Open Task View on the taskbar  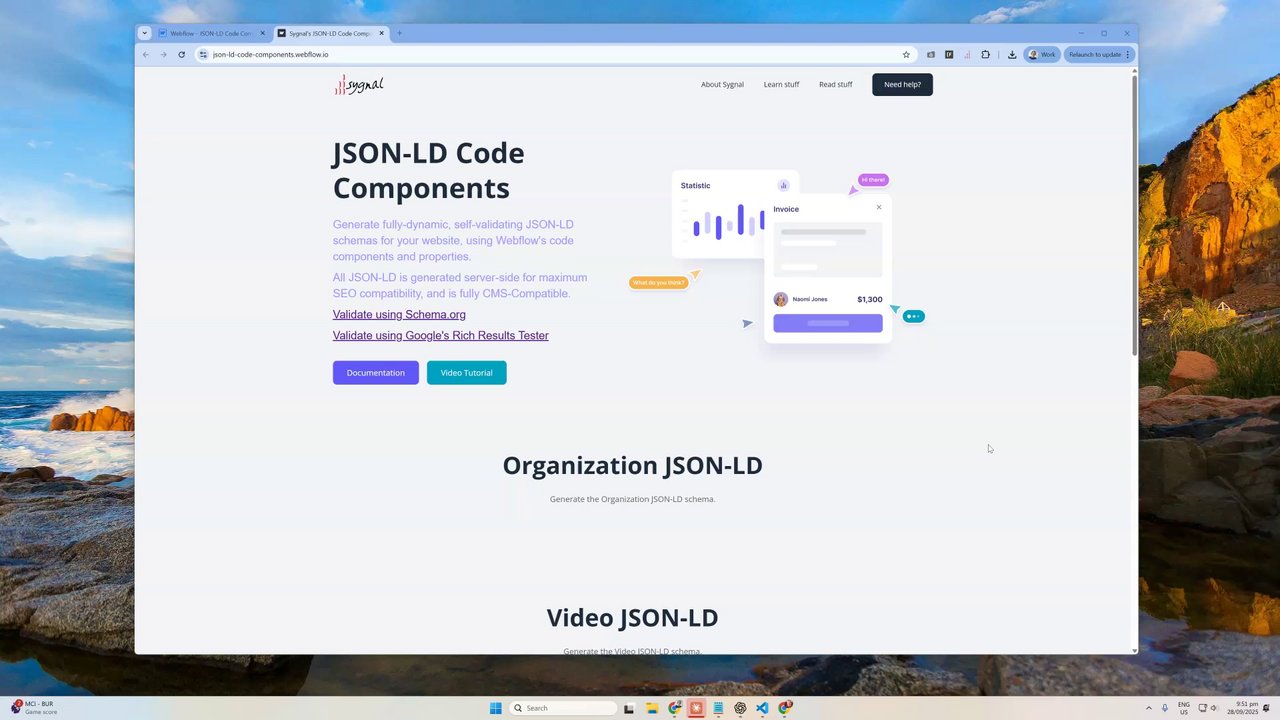tap(629, 708)
